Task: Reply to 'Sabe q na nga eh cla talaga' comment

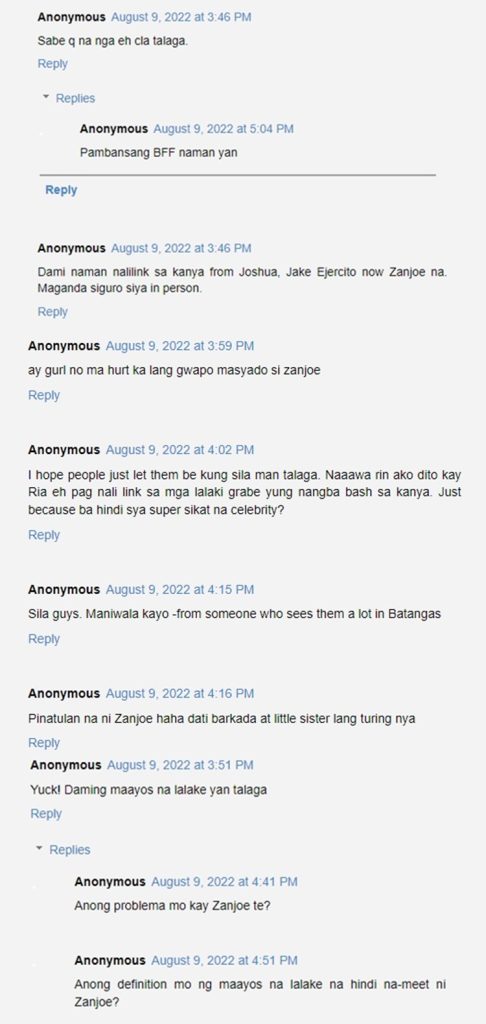Action: coord(52,64)
